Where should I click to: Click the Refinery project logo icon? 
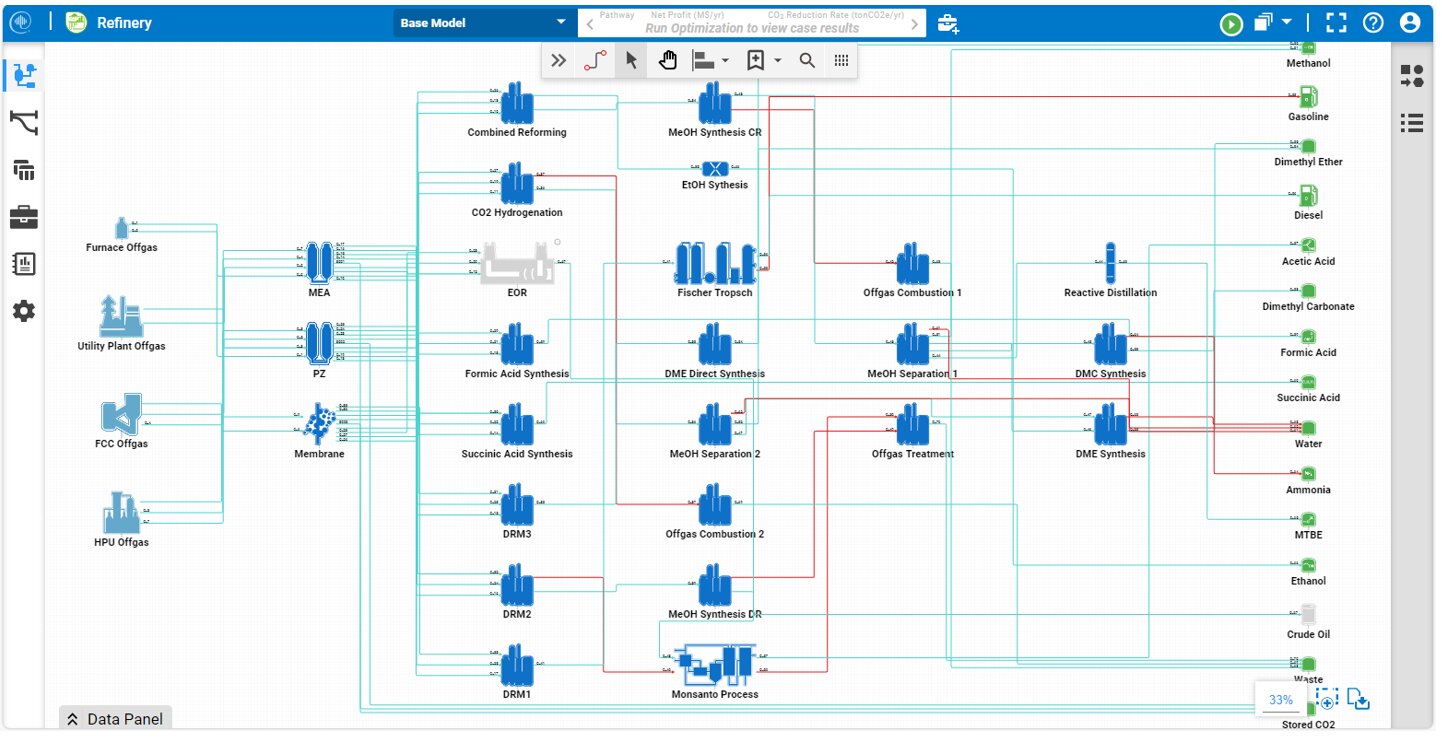[x=77, y=22]
